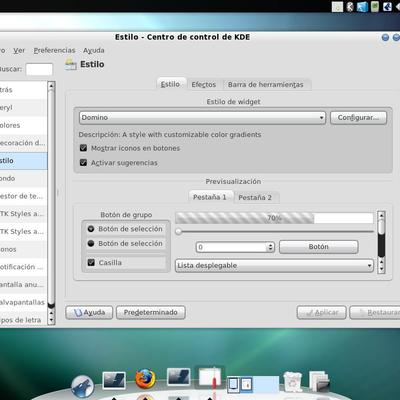Screen dimensions: 400x400
Task: Switch to second desktop in dock pager
Action: [247, 384]
